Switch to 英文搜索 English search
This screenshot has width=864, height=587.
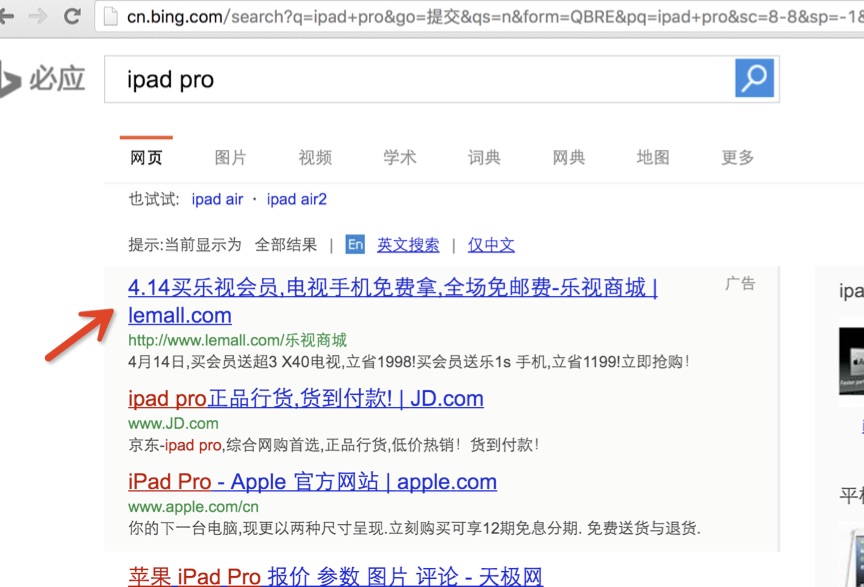pyautogui.click(x=408, y=245)
